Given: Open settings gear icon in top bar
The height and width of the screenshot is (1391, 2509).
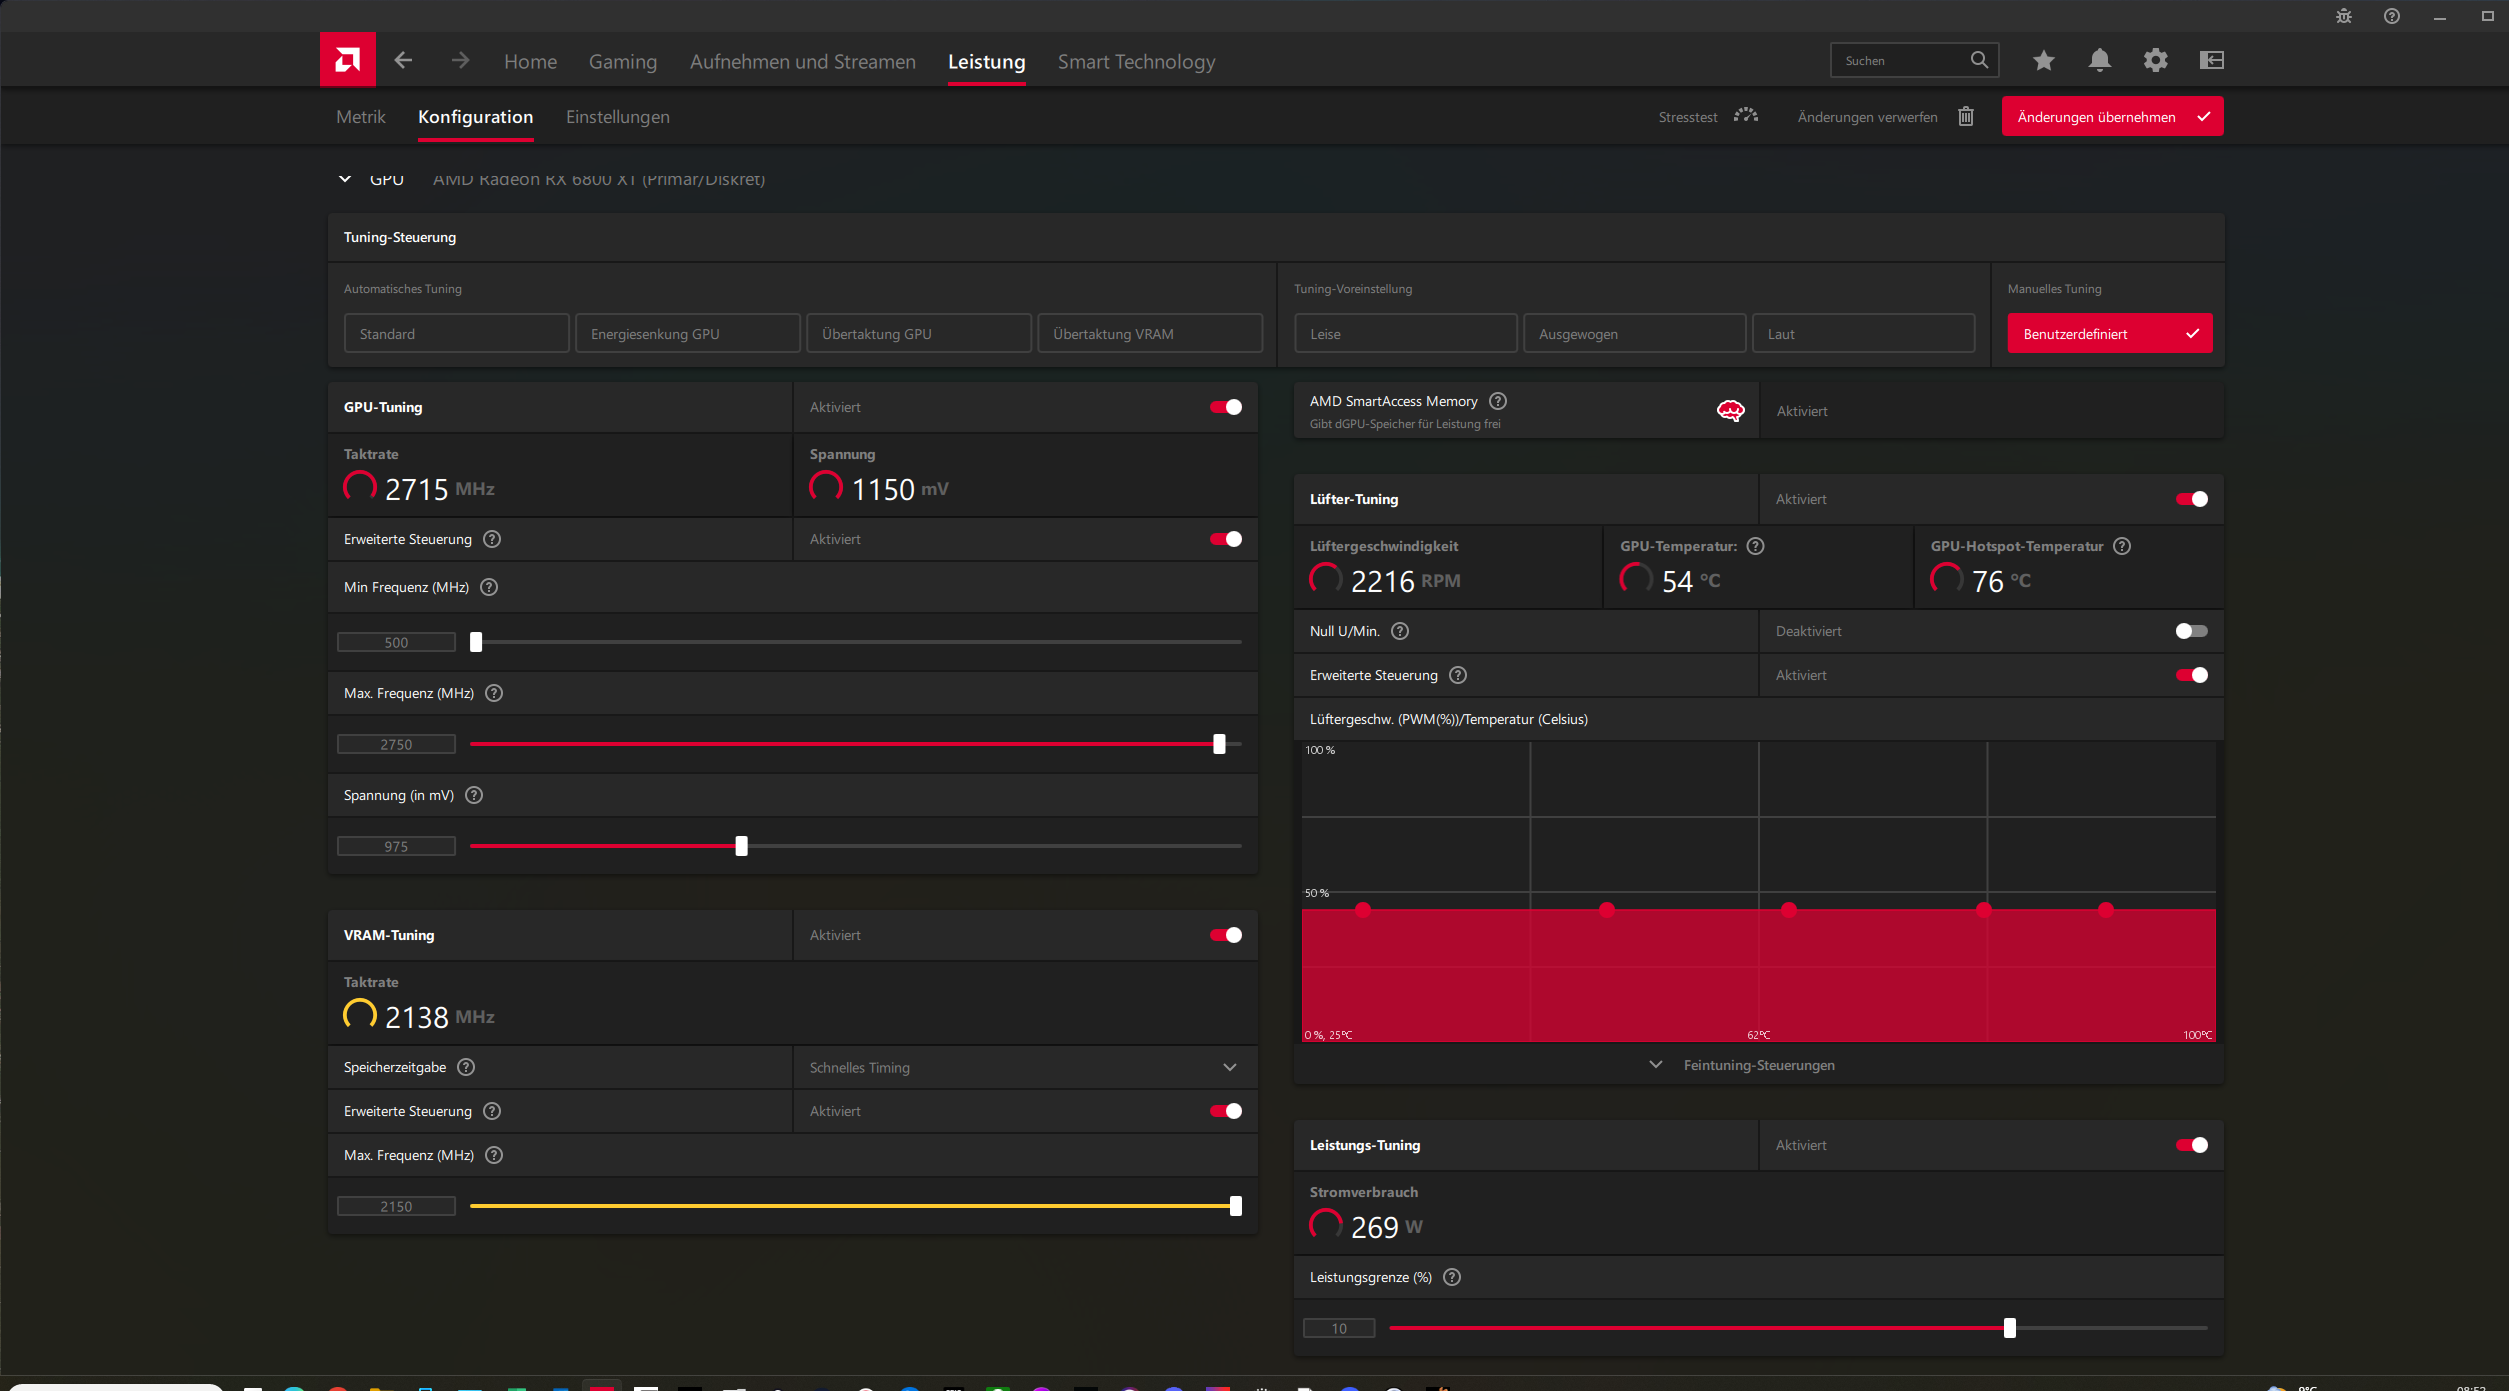Looking at the screenshot, I should [2155, 60].
